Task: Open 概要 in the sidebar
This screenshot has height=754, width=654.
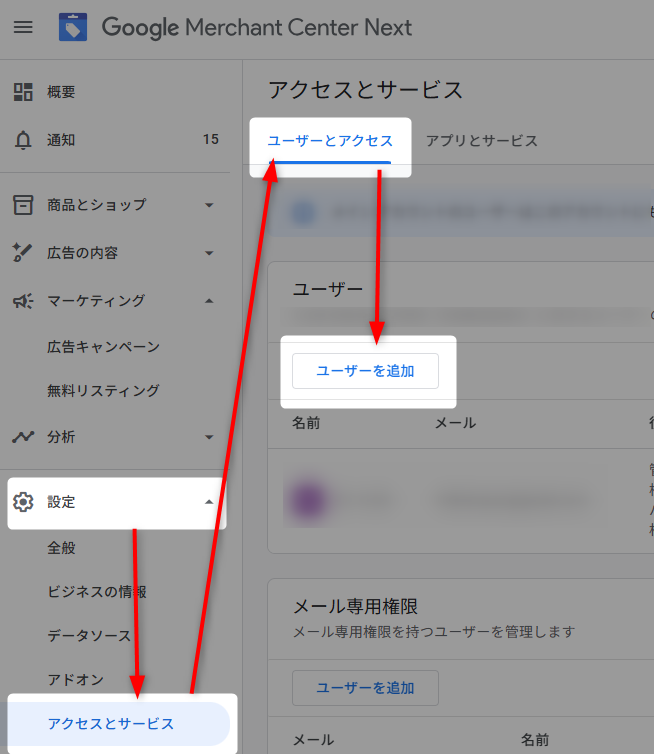Action: (x=61, y=92)
